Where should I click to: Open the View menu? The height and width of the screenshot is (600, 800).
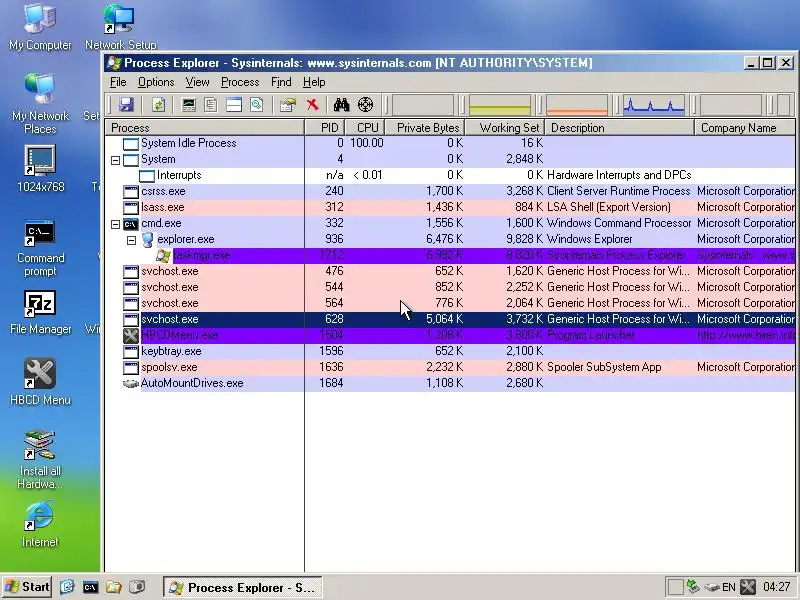(197, 82)
